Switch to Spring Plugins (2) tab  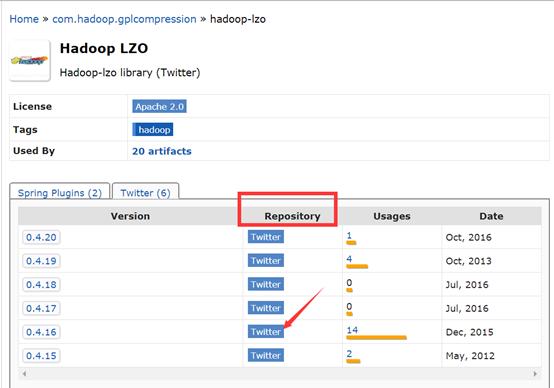tap(60, 193)
